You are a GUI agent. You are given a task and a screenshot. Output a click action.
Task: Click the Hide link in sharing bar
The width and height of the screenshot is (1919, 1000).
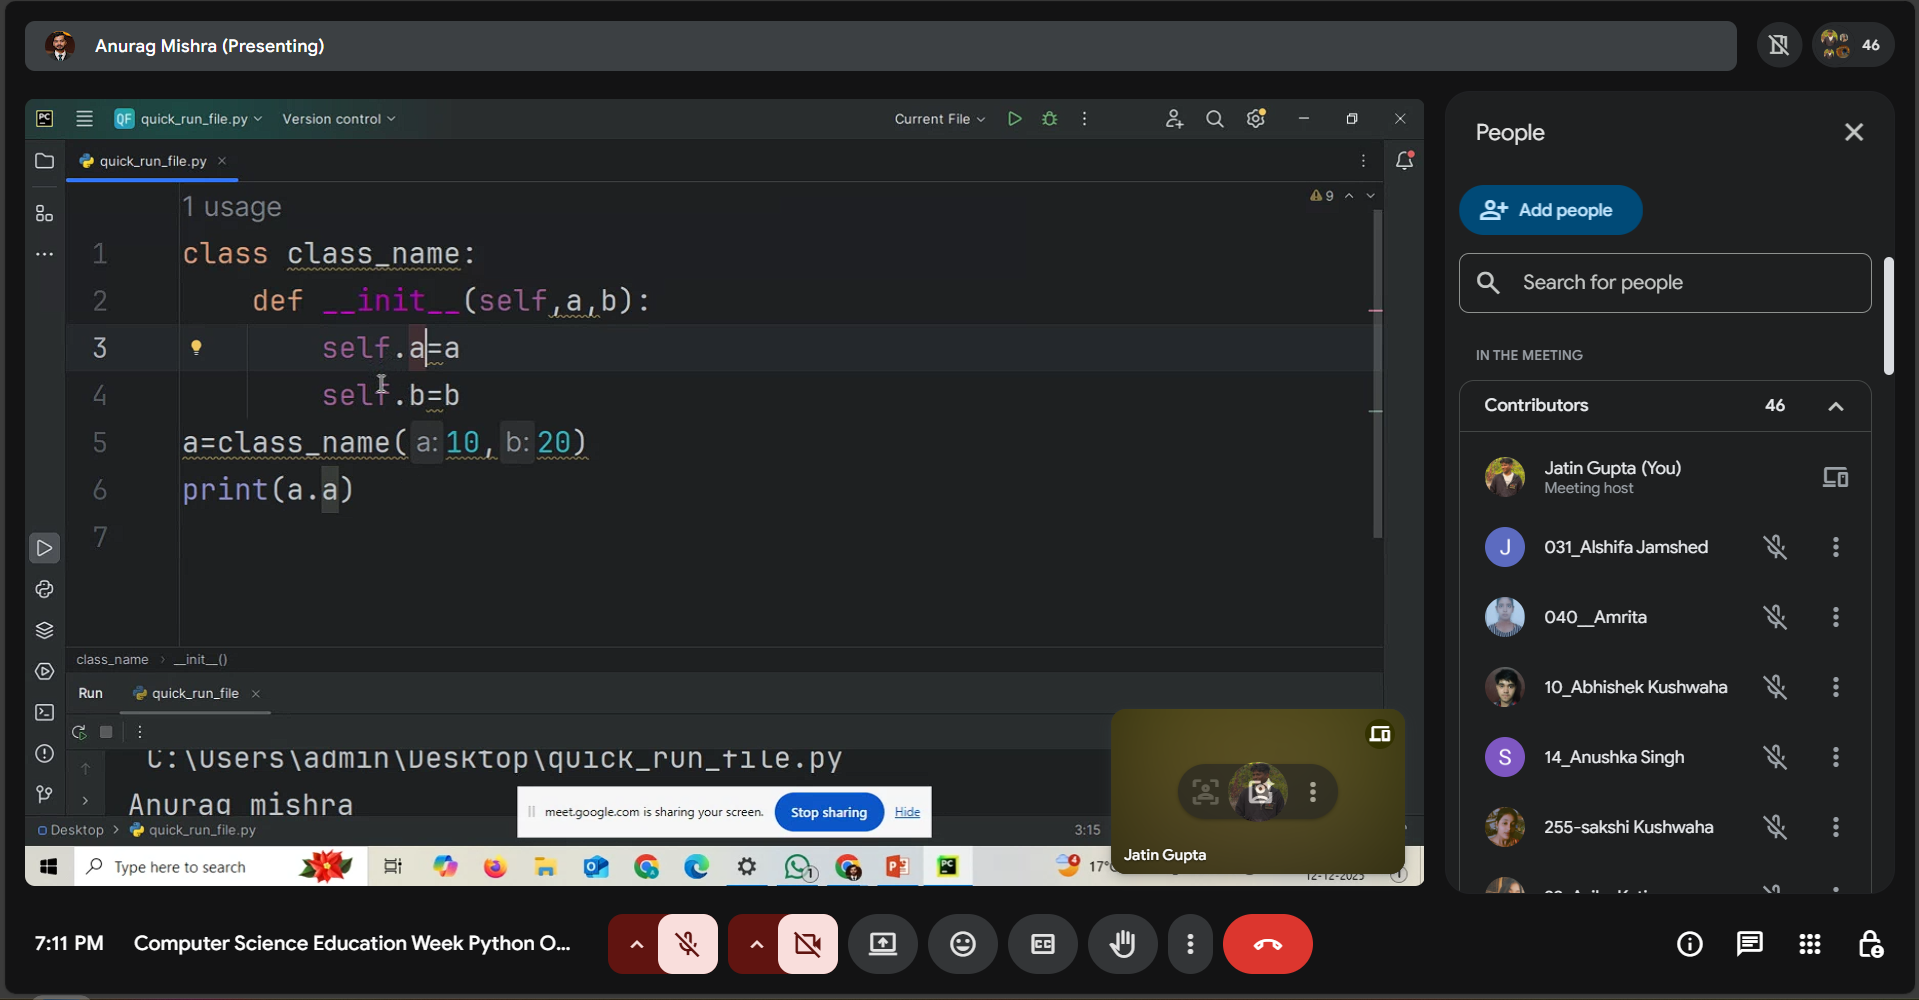tap(907, 812)
